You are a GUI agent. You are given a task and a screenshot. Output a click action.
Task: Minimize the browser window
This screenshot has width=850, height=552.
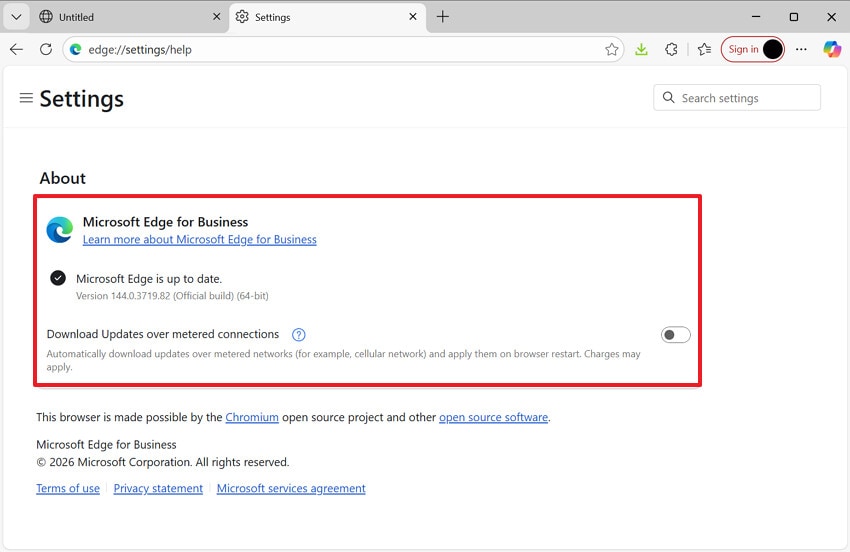(756, 17)
